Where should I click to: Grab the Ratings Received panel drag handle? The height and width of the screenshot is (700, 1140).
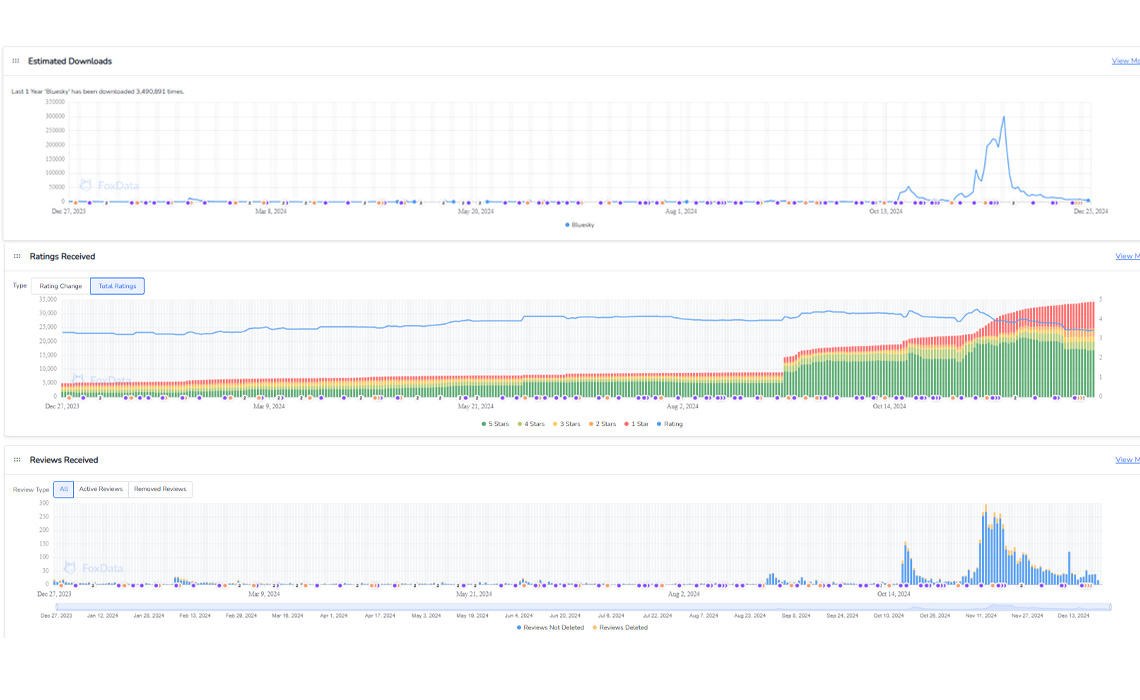(17, 257)
